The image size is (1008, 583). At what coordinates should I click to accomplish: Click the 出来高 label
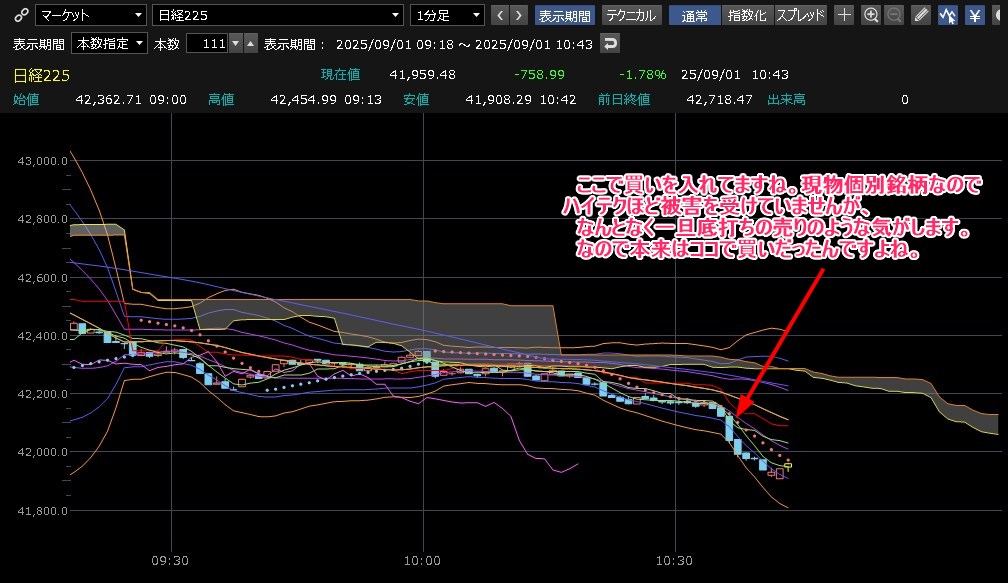pyautogui.click(x=786, y=100)
